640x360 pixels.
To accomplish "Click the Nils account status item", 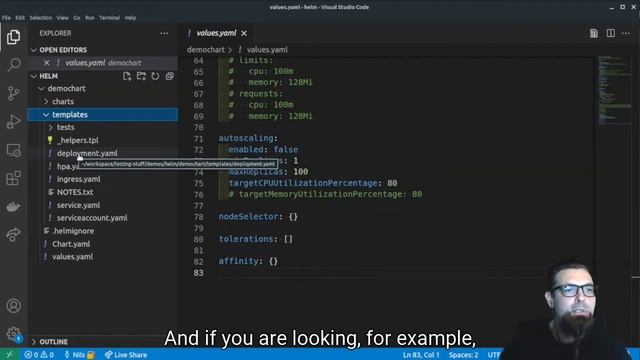I will tap(80, 355).
